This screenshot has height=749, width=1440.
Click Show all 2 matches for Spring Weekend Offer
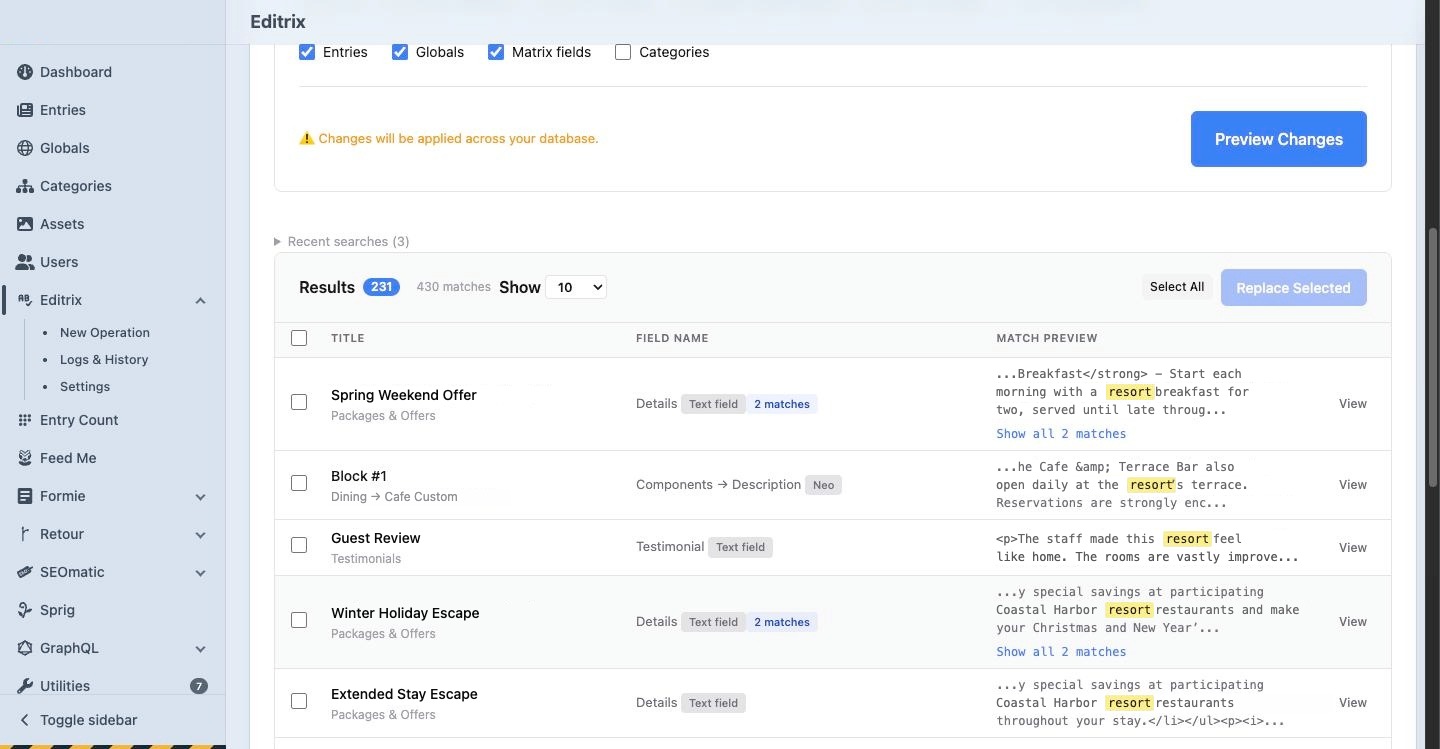point(1061,434)
